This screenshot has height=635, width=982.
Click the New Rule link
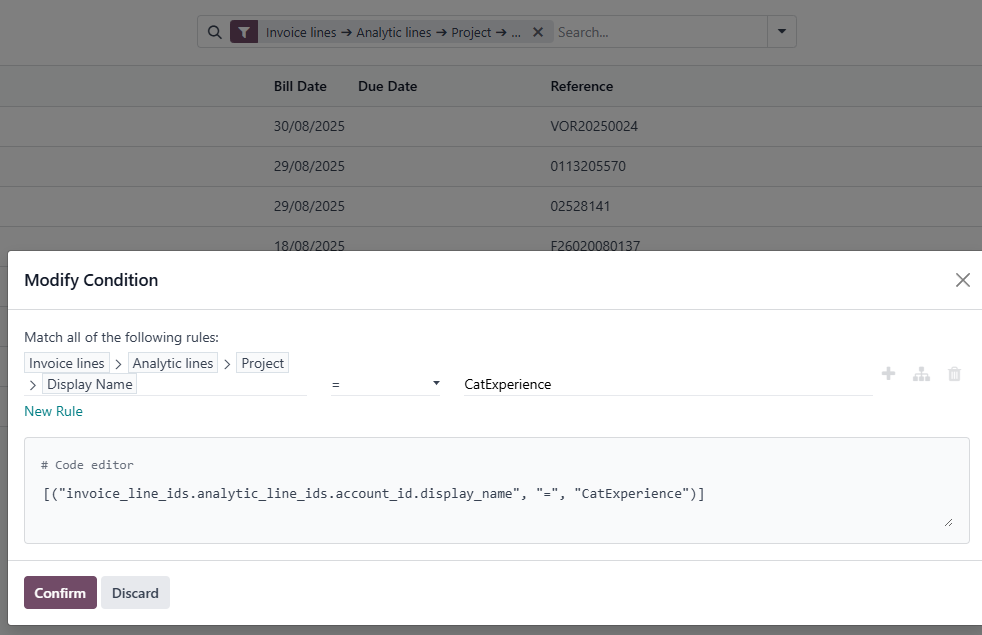53,411
